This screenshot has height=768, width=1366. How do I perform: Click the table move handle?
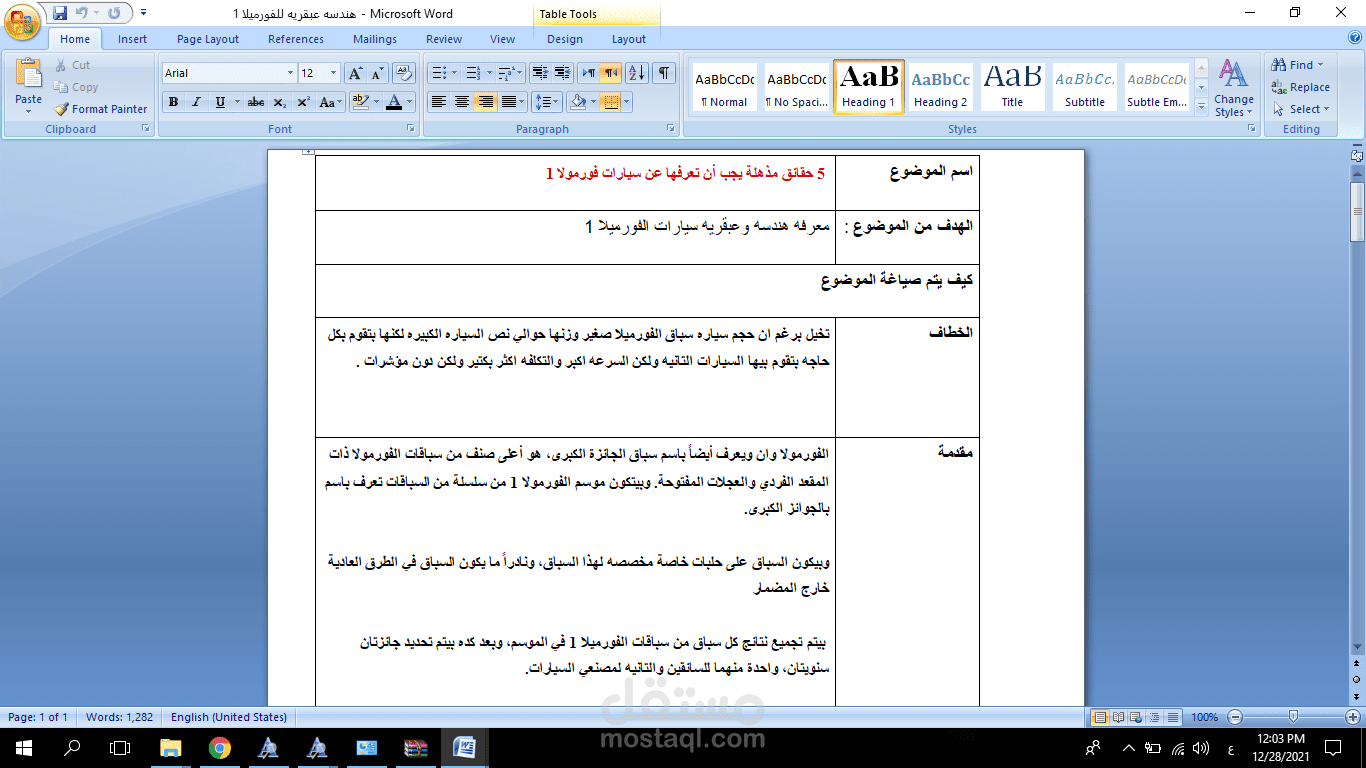(308, 152)
